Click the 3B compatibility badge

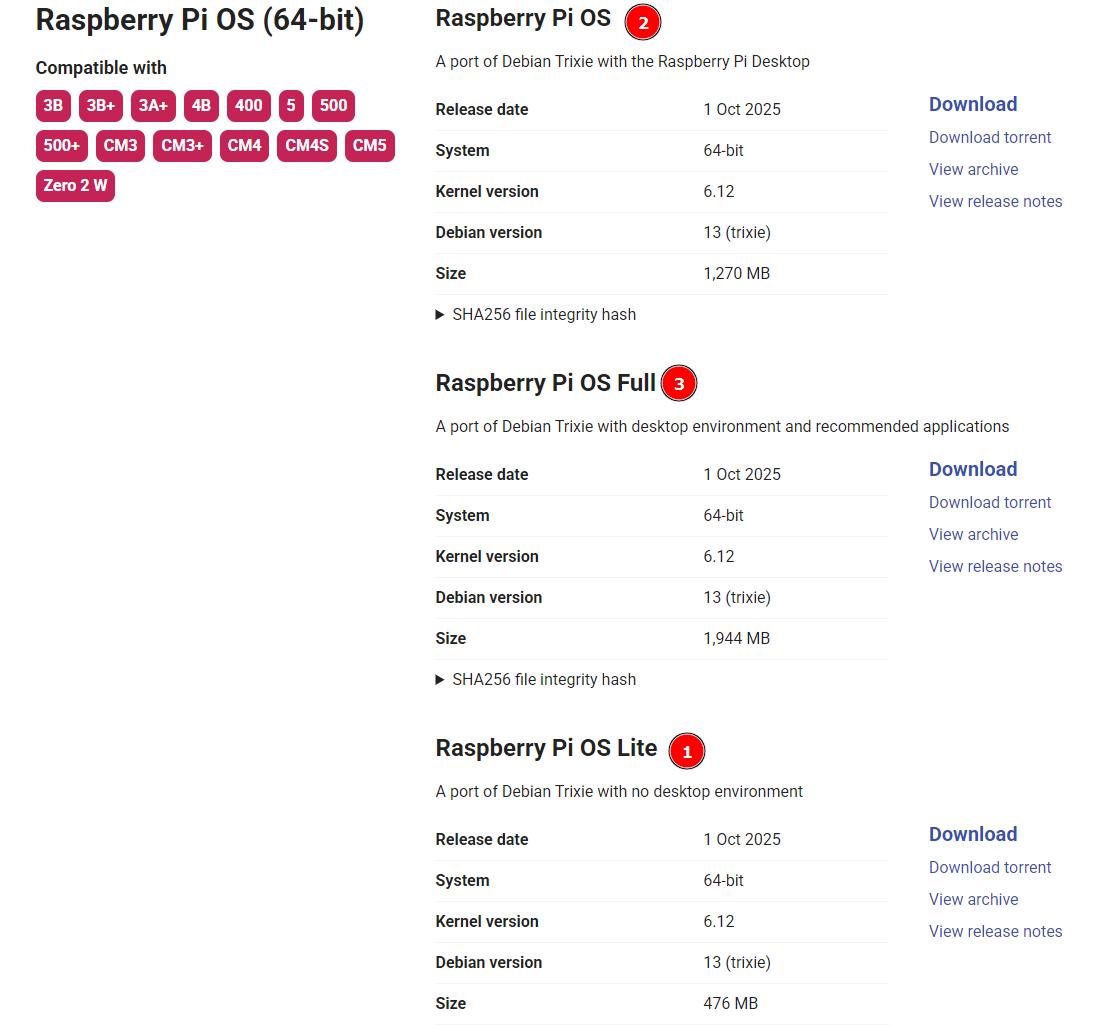click(x=53, y=105)
